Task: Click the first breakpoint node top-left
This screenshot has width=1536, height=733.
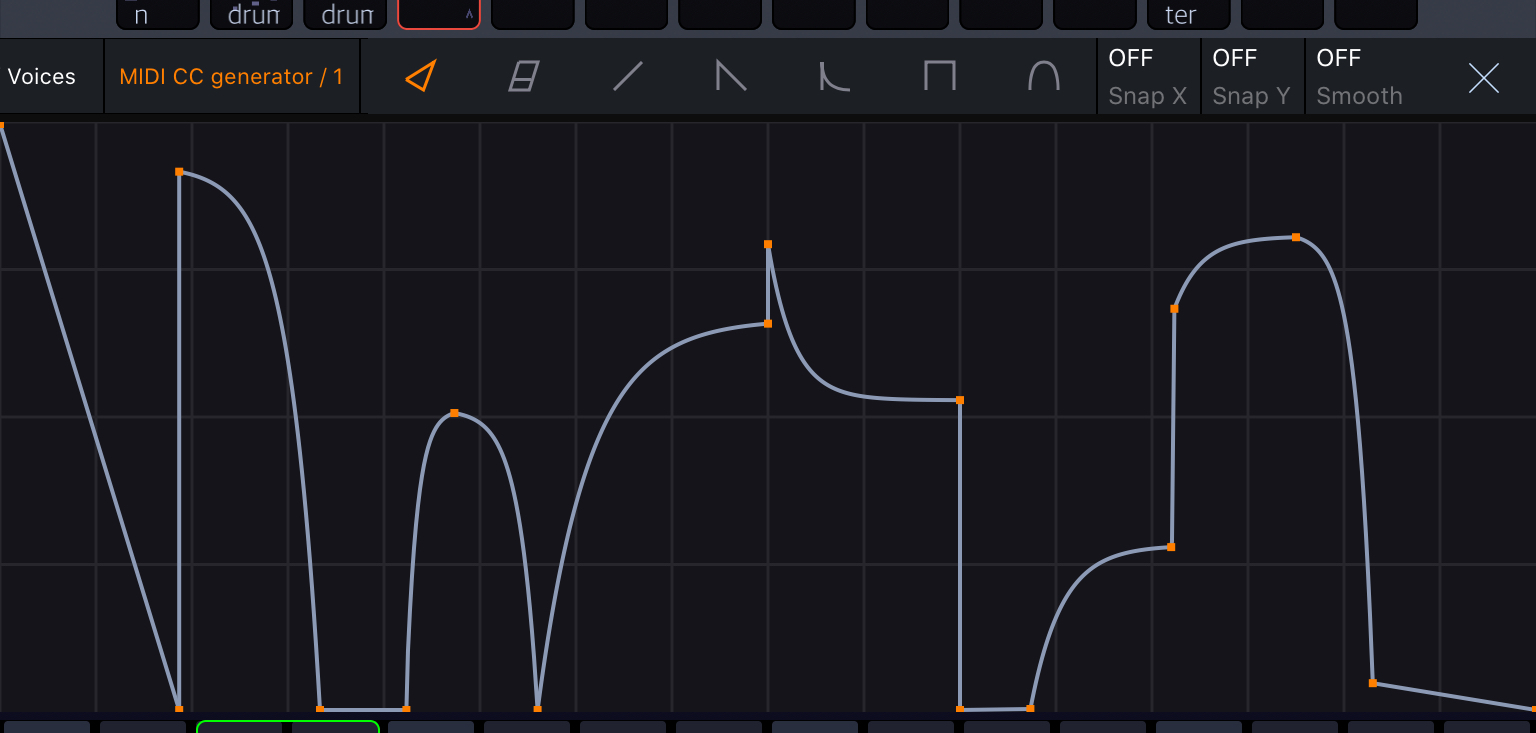Action: coord(4,123)
